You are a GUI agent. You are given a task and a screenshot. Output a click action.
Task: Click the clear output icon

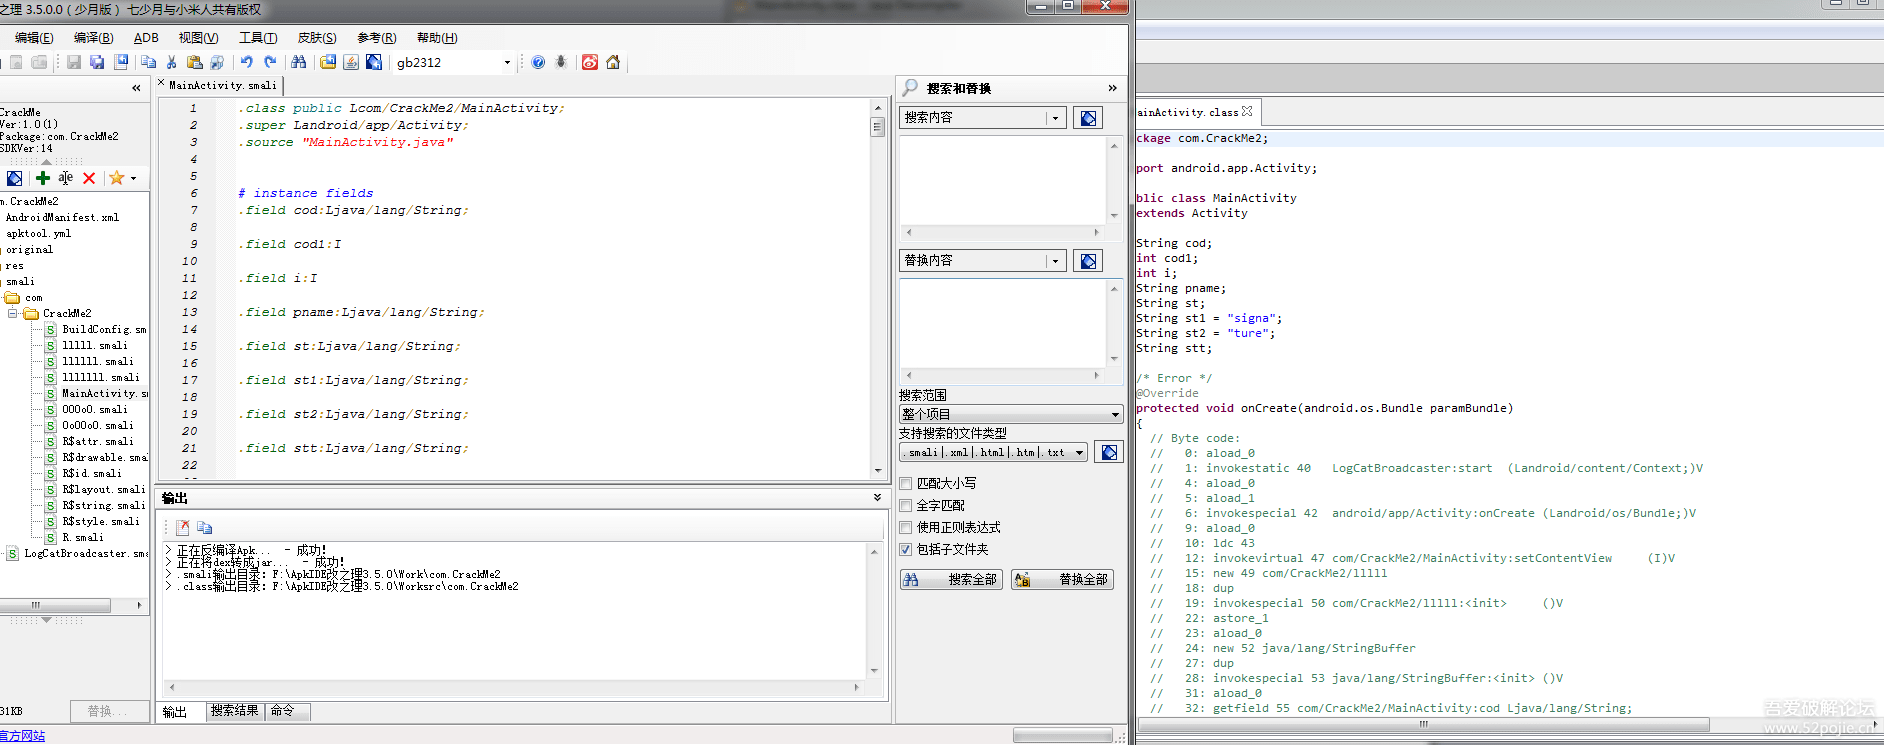point(183,527)
